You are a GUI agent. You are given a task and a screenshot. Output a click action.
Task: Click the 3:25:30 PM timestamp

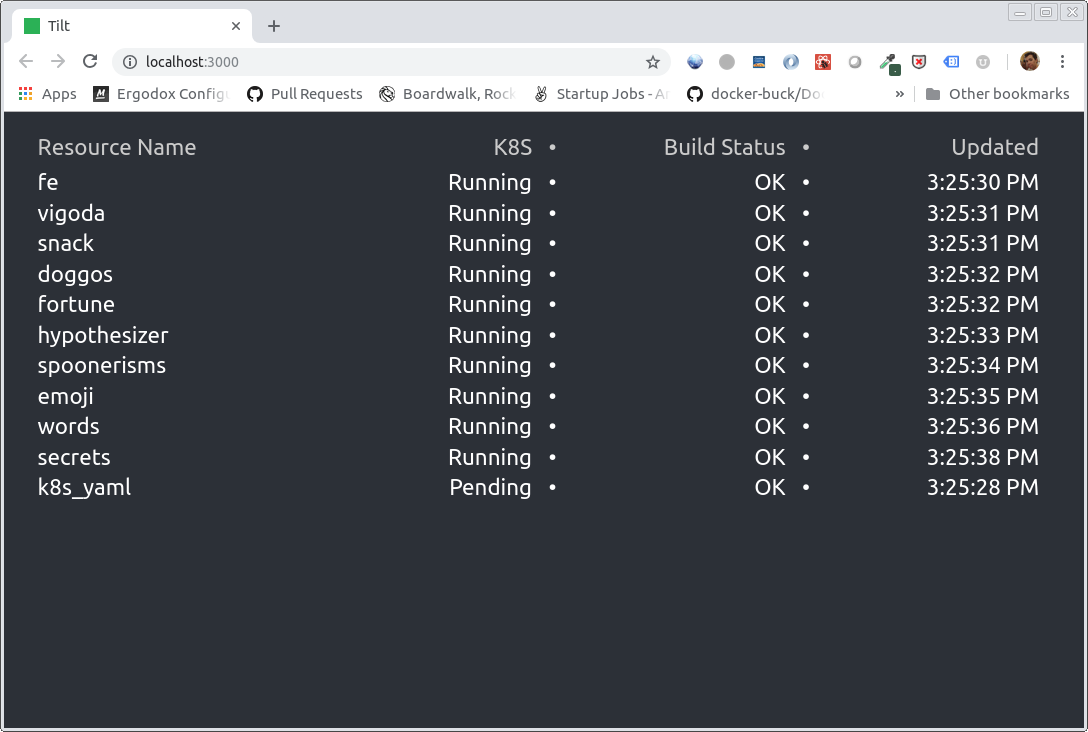tap(983, 182)
